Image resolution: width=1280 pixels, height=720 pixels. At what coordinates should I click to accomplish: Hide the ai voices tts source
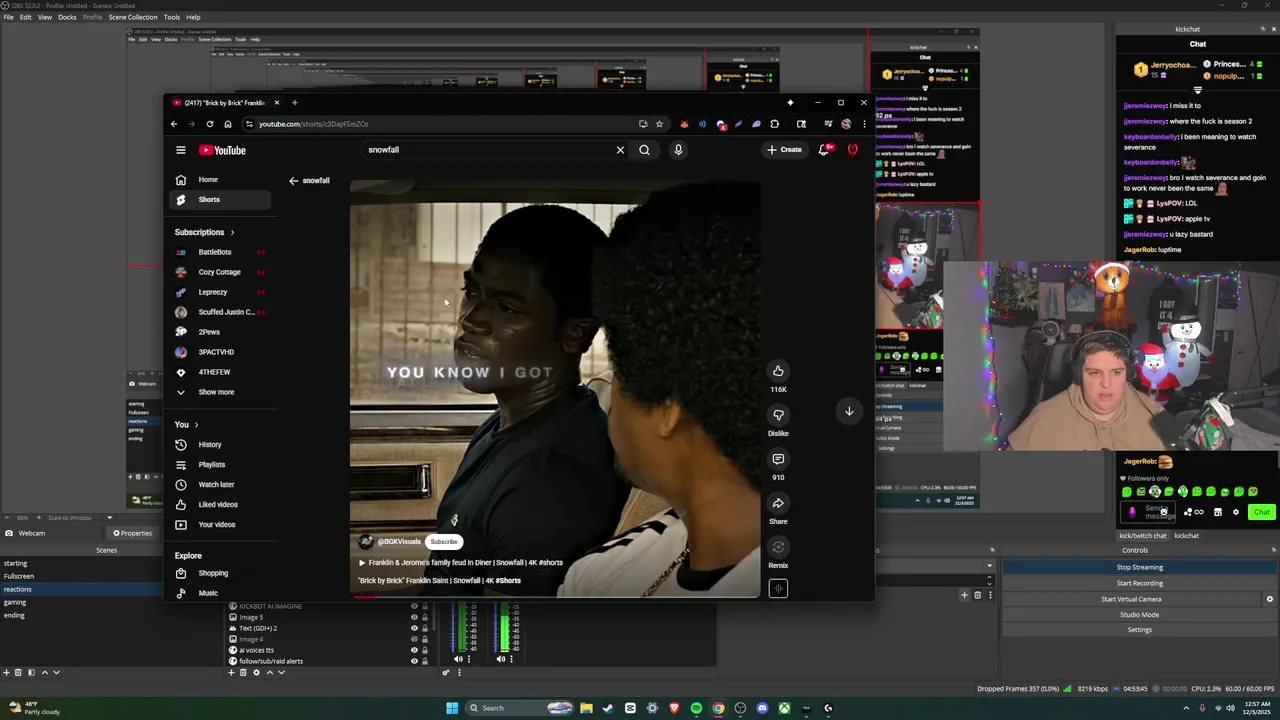point(414,650)
